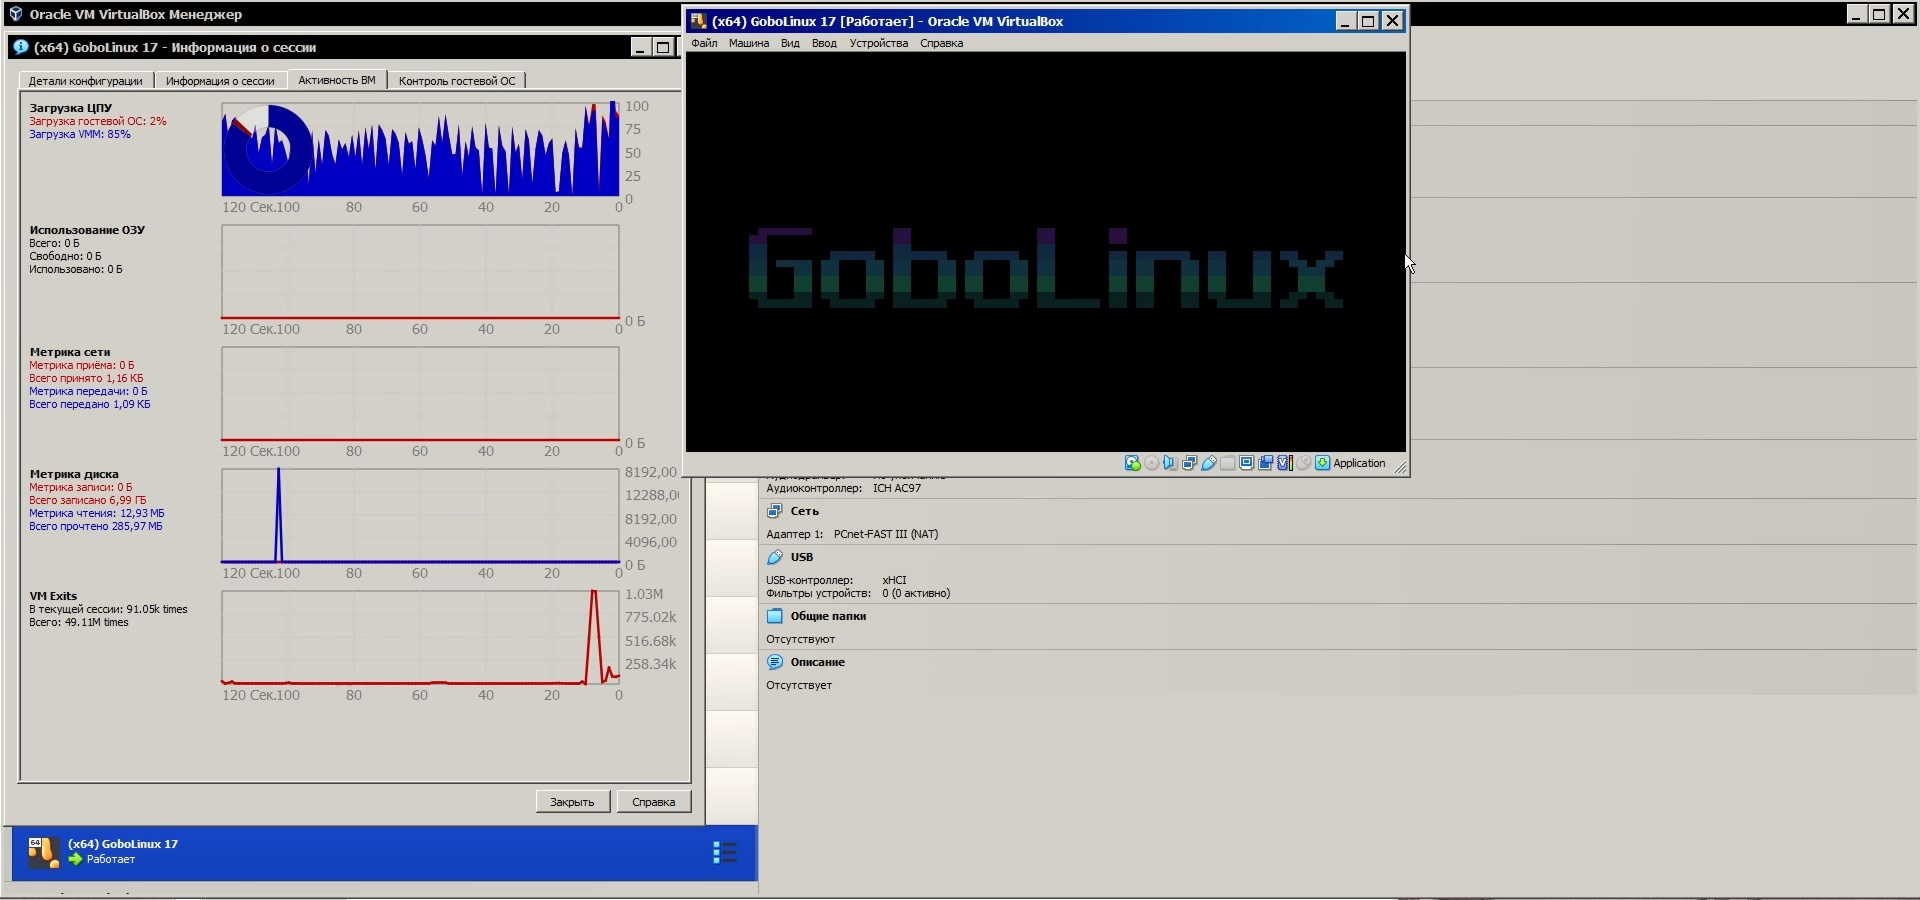
Task: Click the keyboard capture green arrow indicator
Action: tap(1322, 463)
